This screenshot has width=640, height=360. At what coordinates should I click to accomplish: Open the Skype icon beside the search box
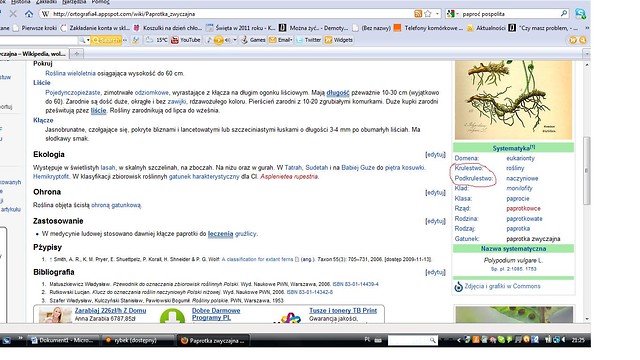580,13
